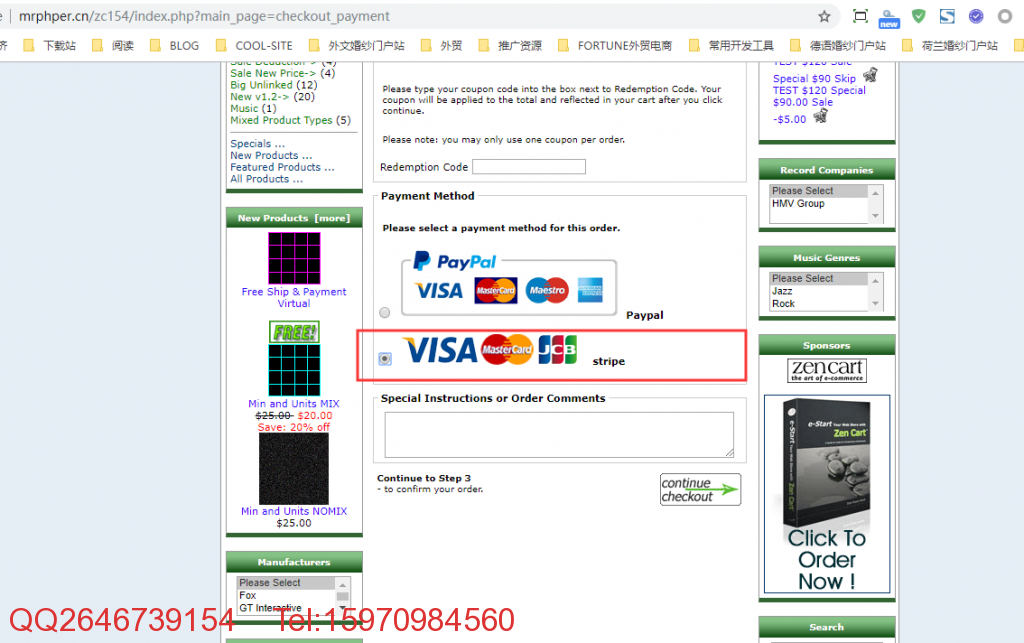Focus the Redemption Code input field

pos(529,167)
